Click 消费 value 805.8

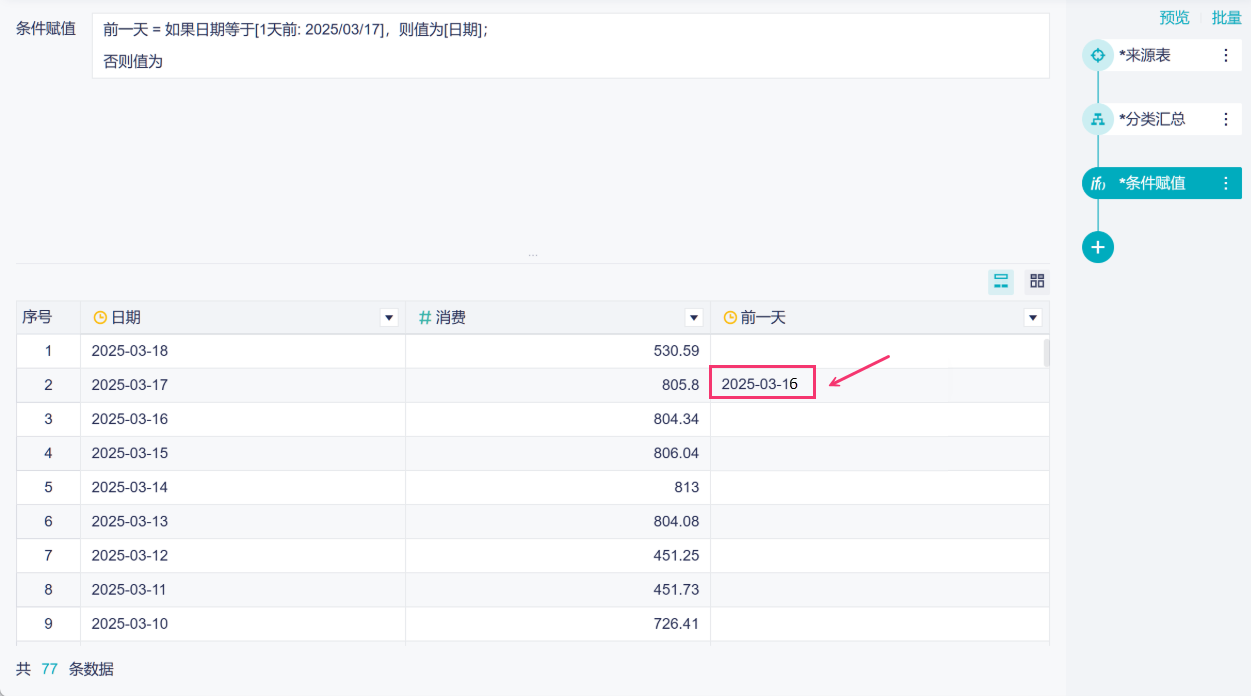pos(680,385)
